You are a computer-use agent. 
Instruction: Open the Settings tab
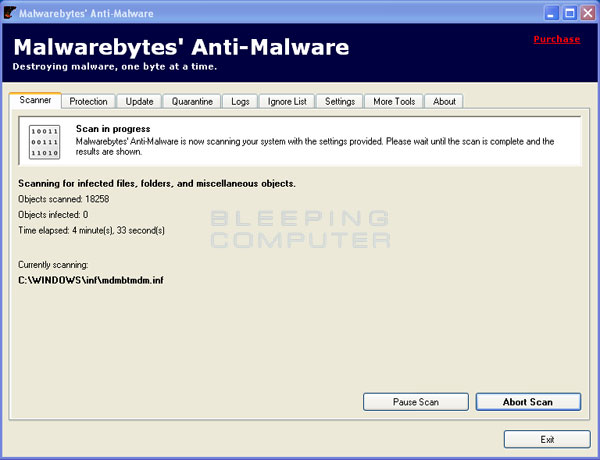coord(340,101)
